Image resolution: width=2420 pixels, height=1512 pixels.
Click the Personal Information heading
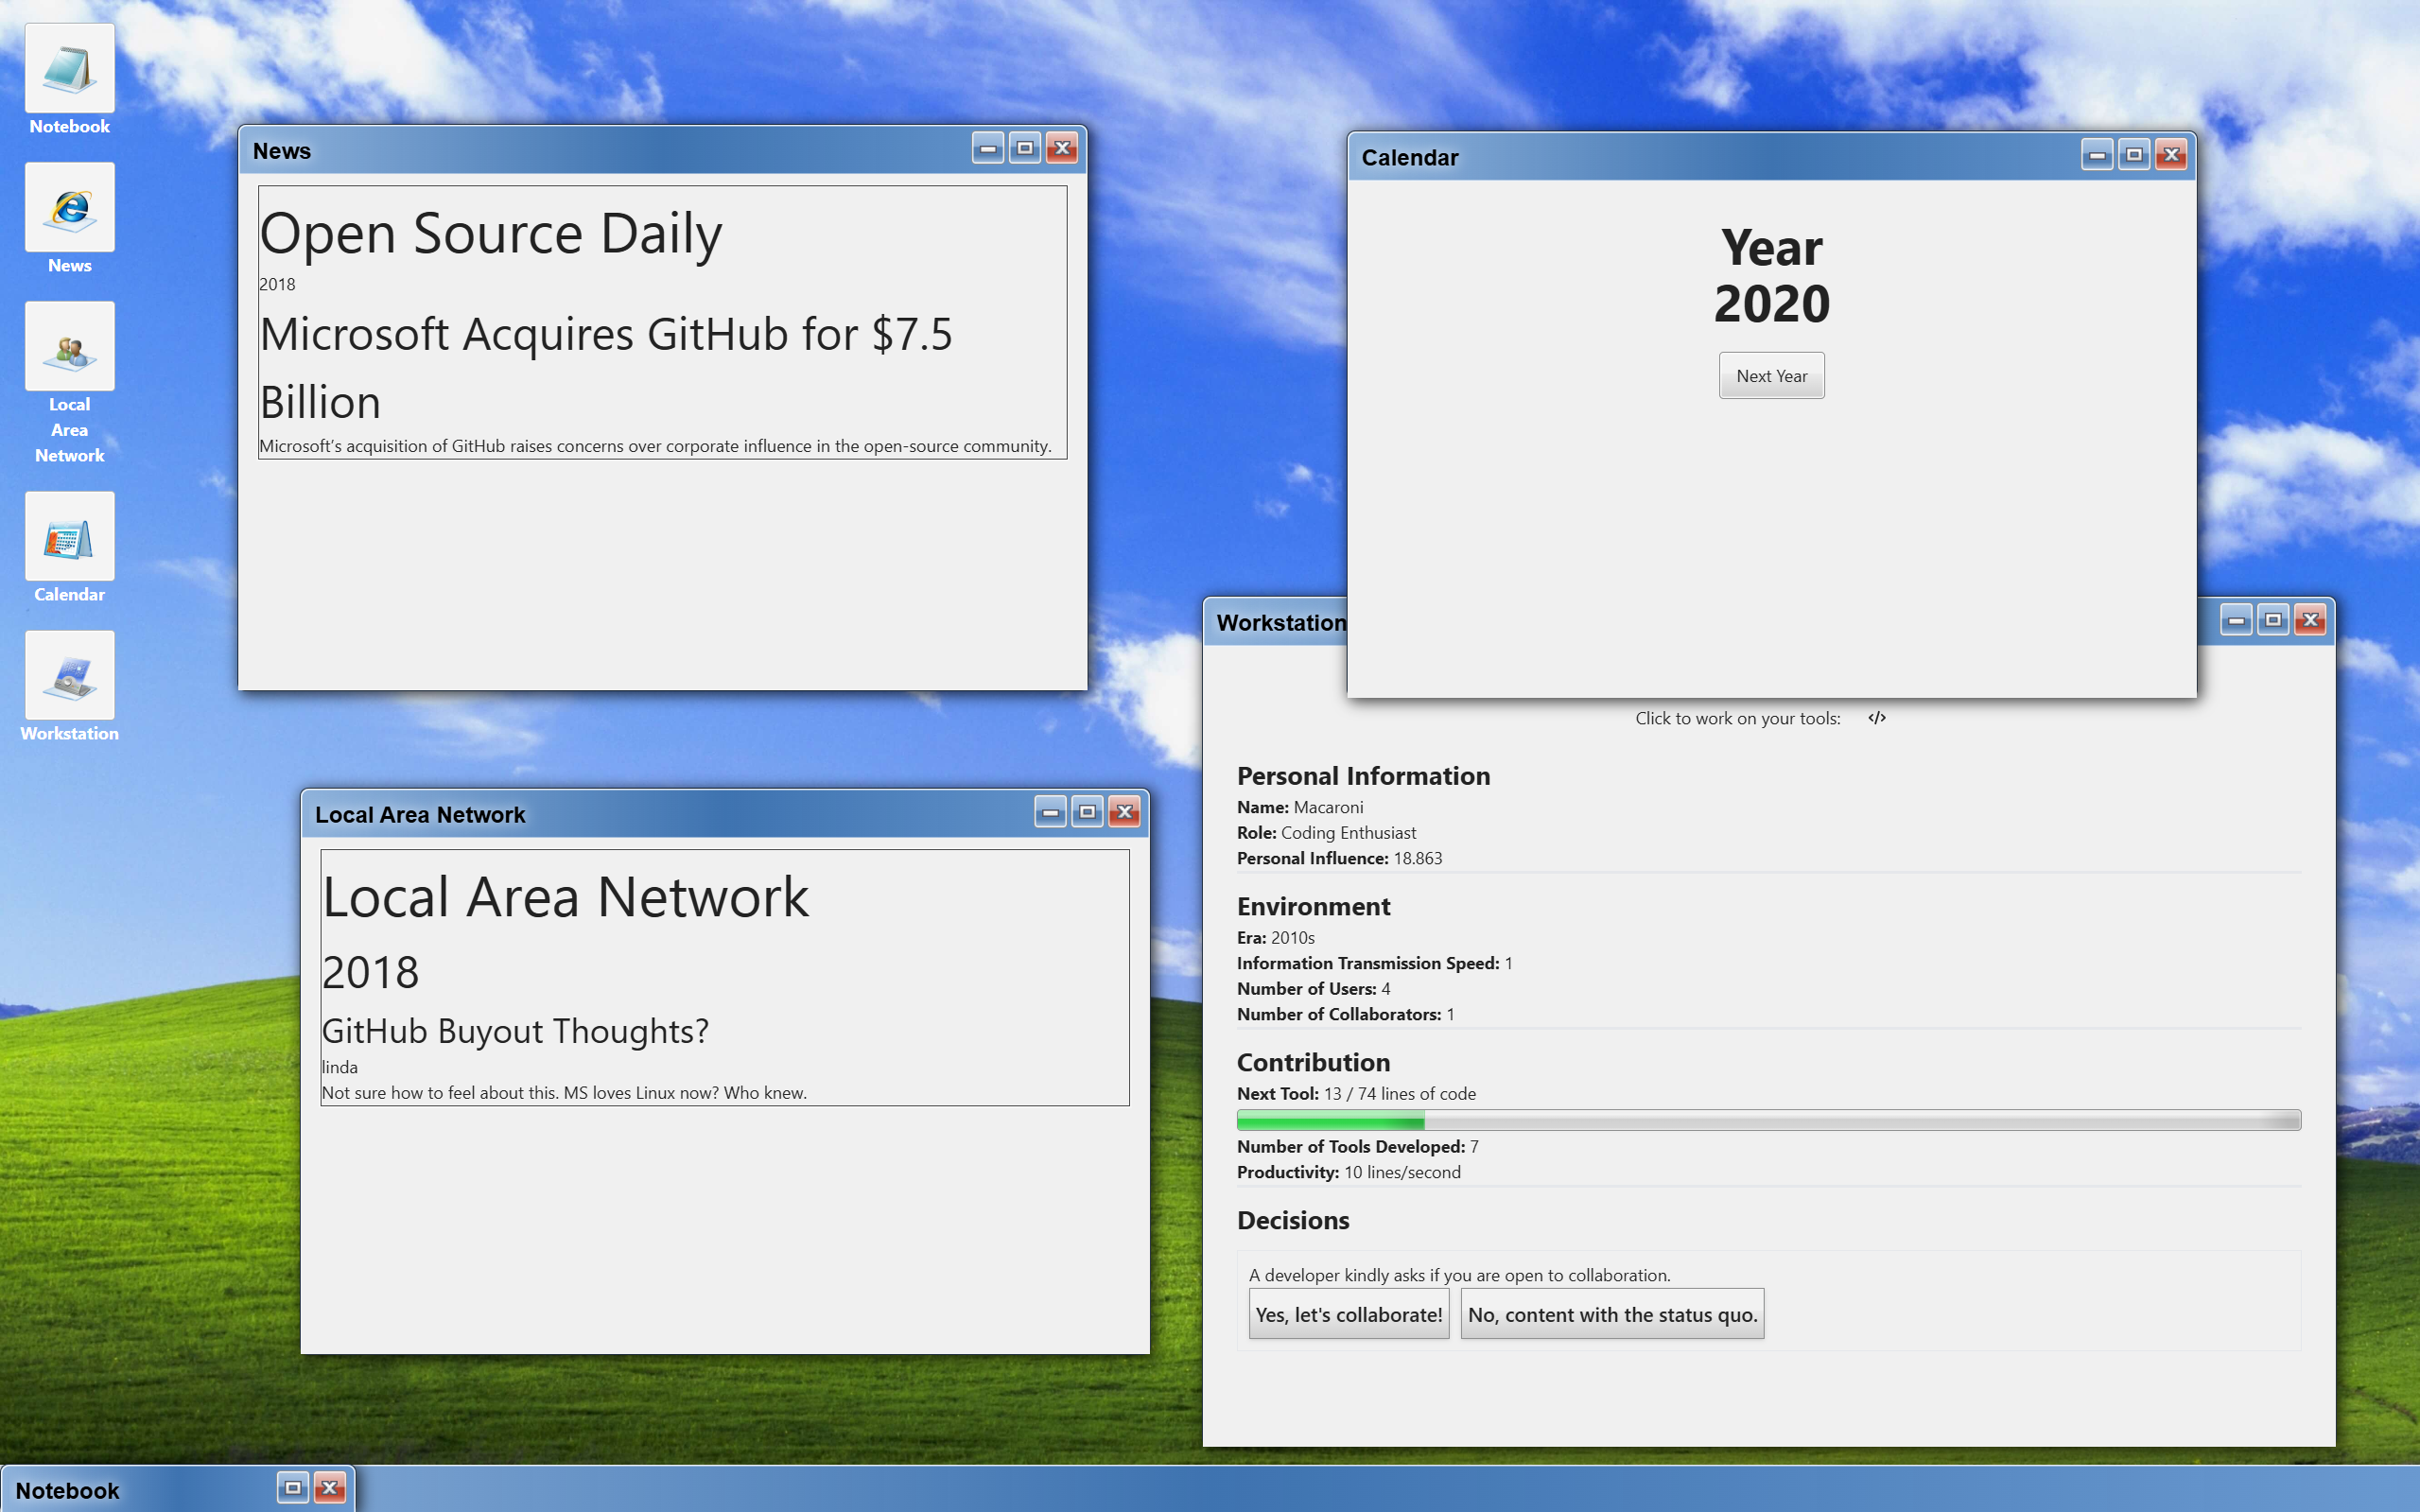click(x=1363, y=776)
